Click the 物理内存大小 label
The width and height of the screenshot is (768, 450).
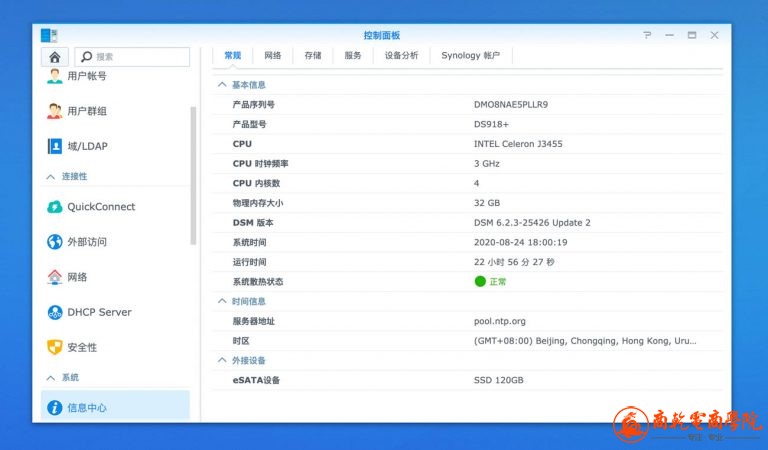click(258, 203)
